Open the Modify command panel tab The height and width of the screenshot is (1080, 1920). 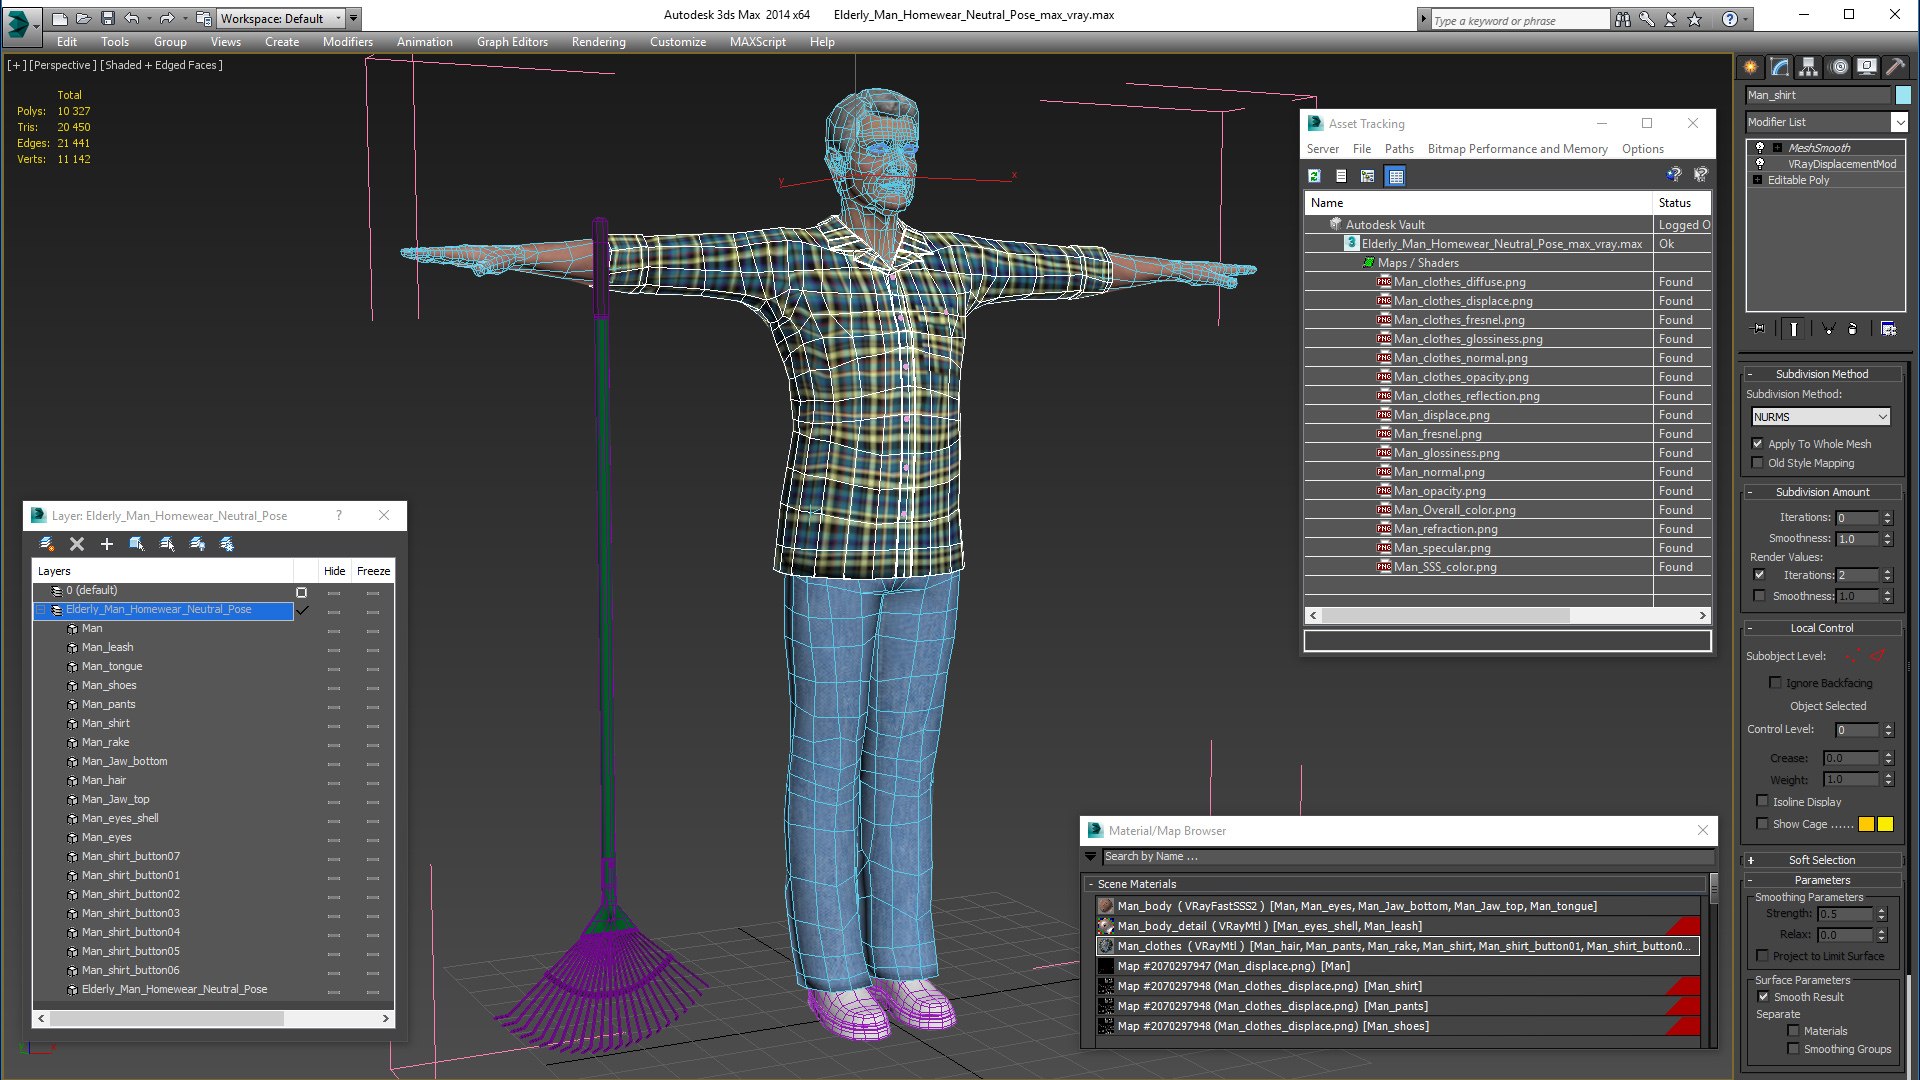pos(1780,67)
